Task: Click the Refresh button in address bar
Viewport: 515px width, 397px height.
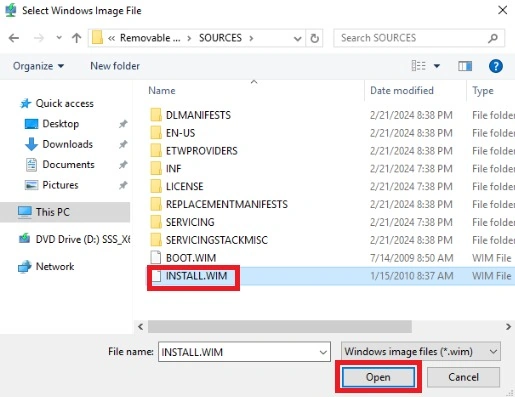Action: pyautogui.click(x=314, y=38)
